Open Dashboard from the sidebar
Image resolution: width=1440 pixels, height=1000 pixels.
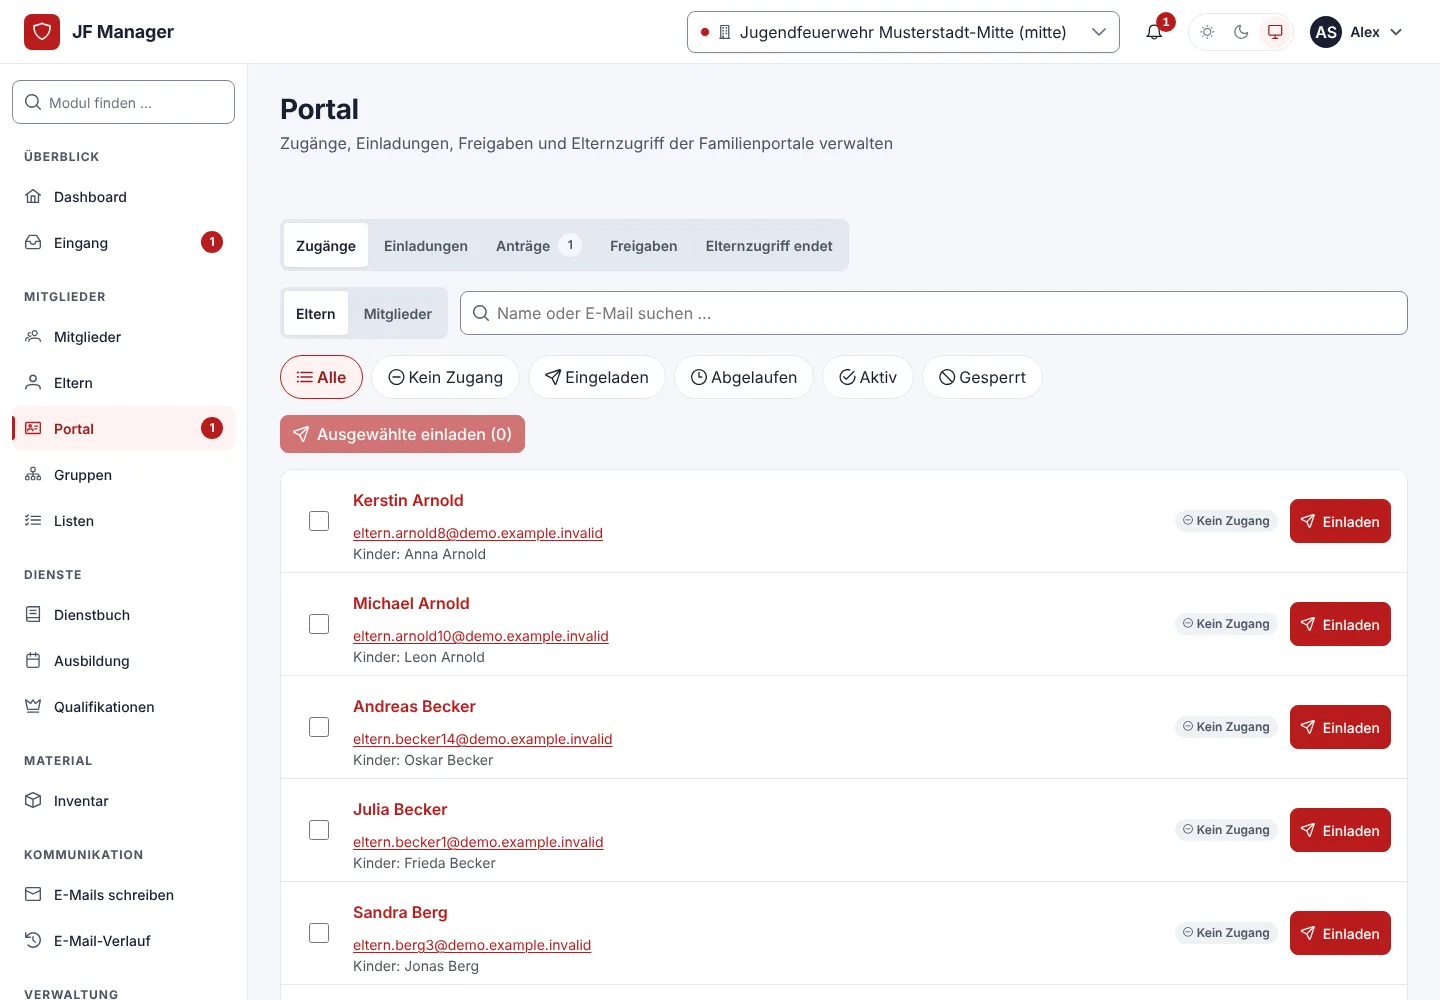click(124, 197)
